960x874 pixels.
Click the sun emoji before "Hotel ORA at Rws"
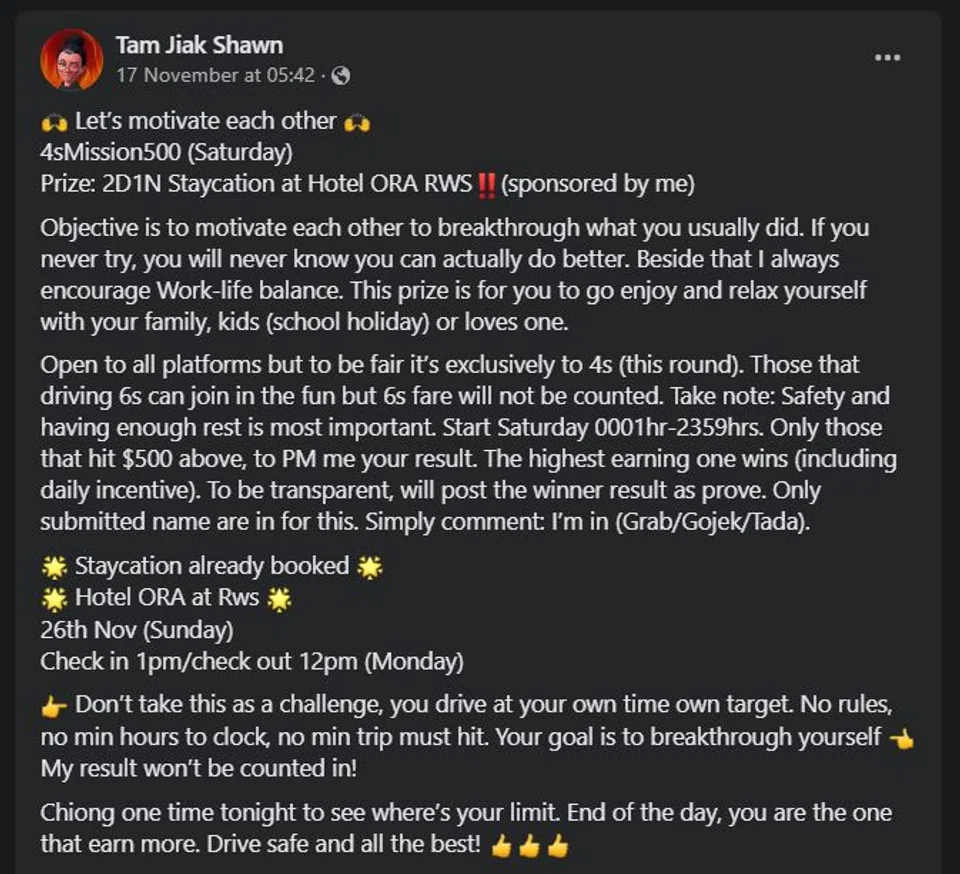pyautogui.click(x=54, y=600)
